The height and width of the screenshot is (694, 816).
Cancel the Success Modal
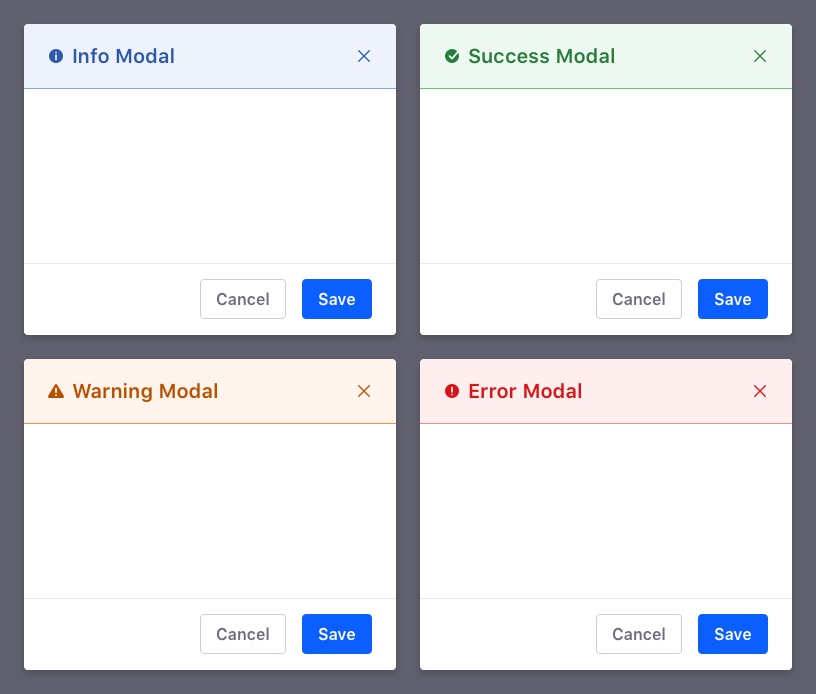click(x=639, y=299)
